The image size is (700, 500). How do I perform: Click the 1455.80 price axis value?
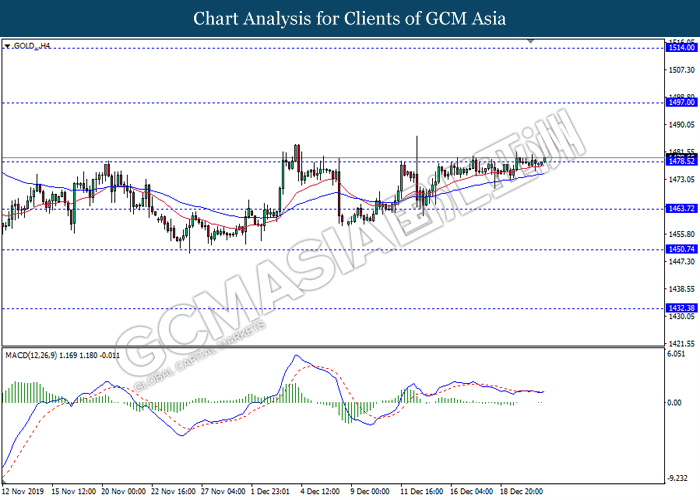[681, 234]
